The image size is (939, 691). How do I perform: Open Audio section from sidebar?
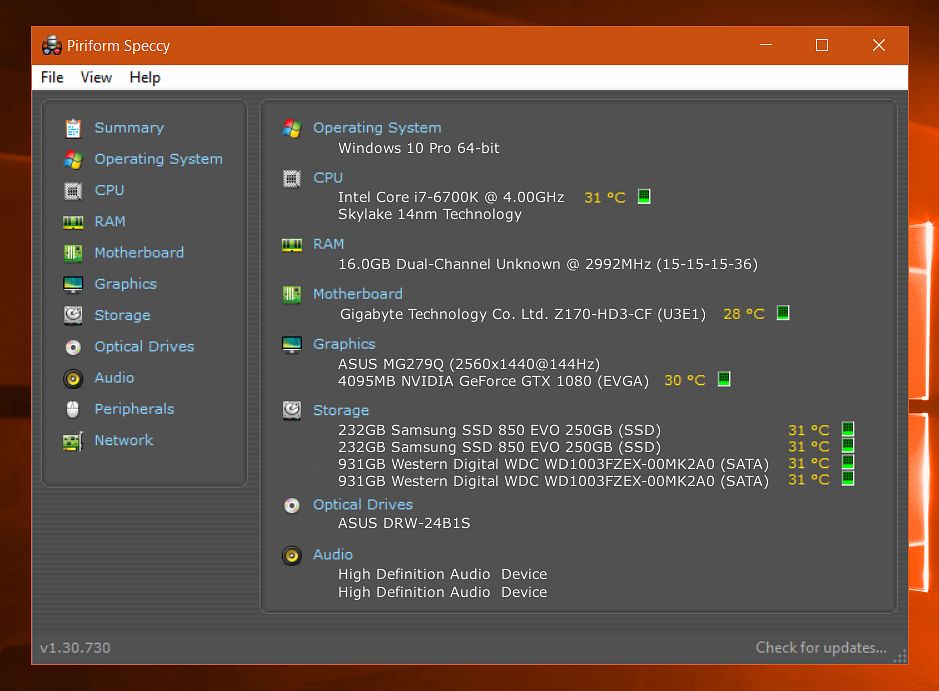[114, 377]
